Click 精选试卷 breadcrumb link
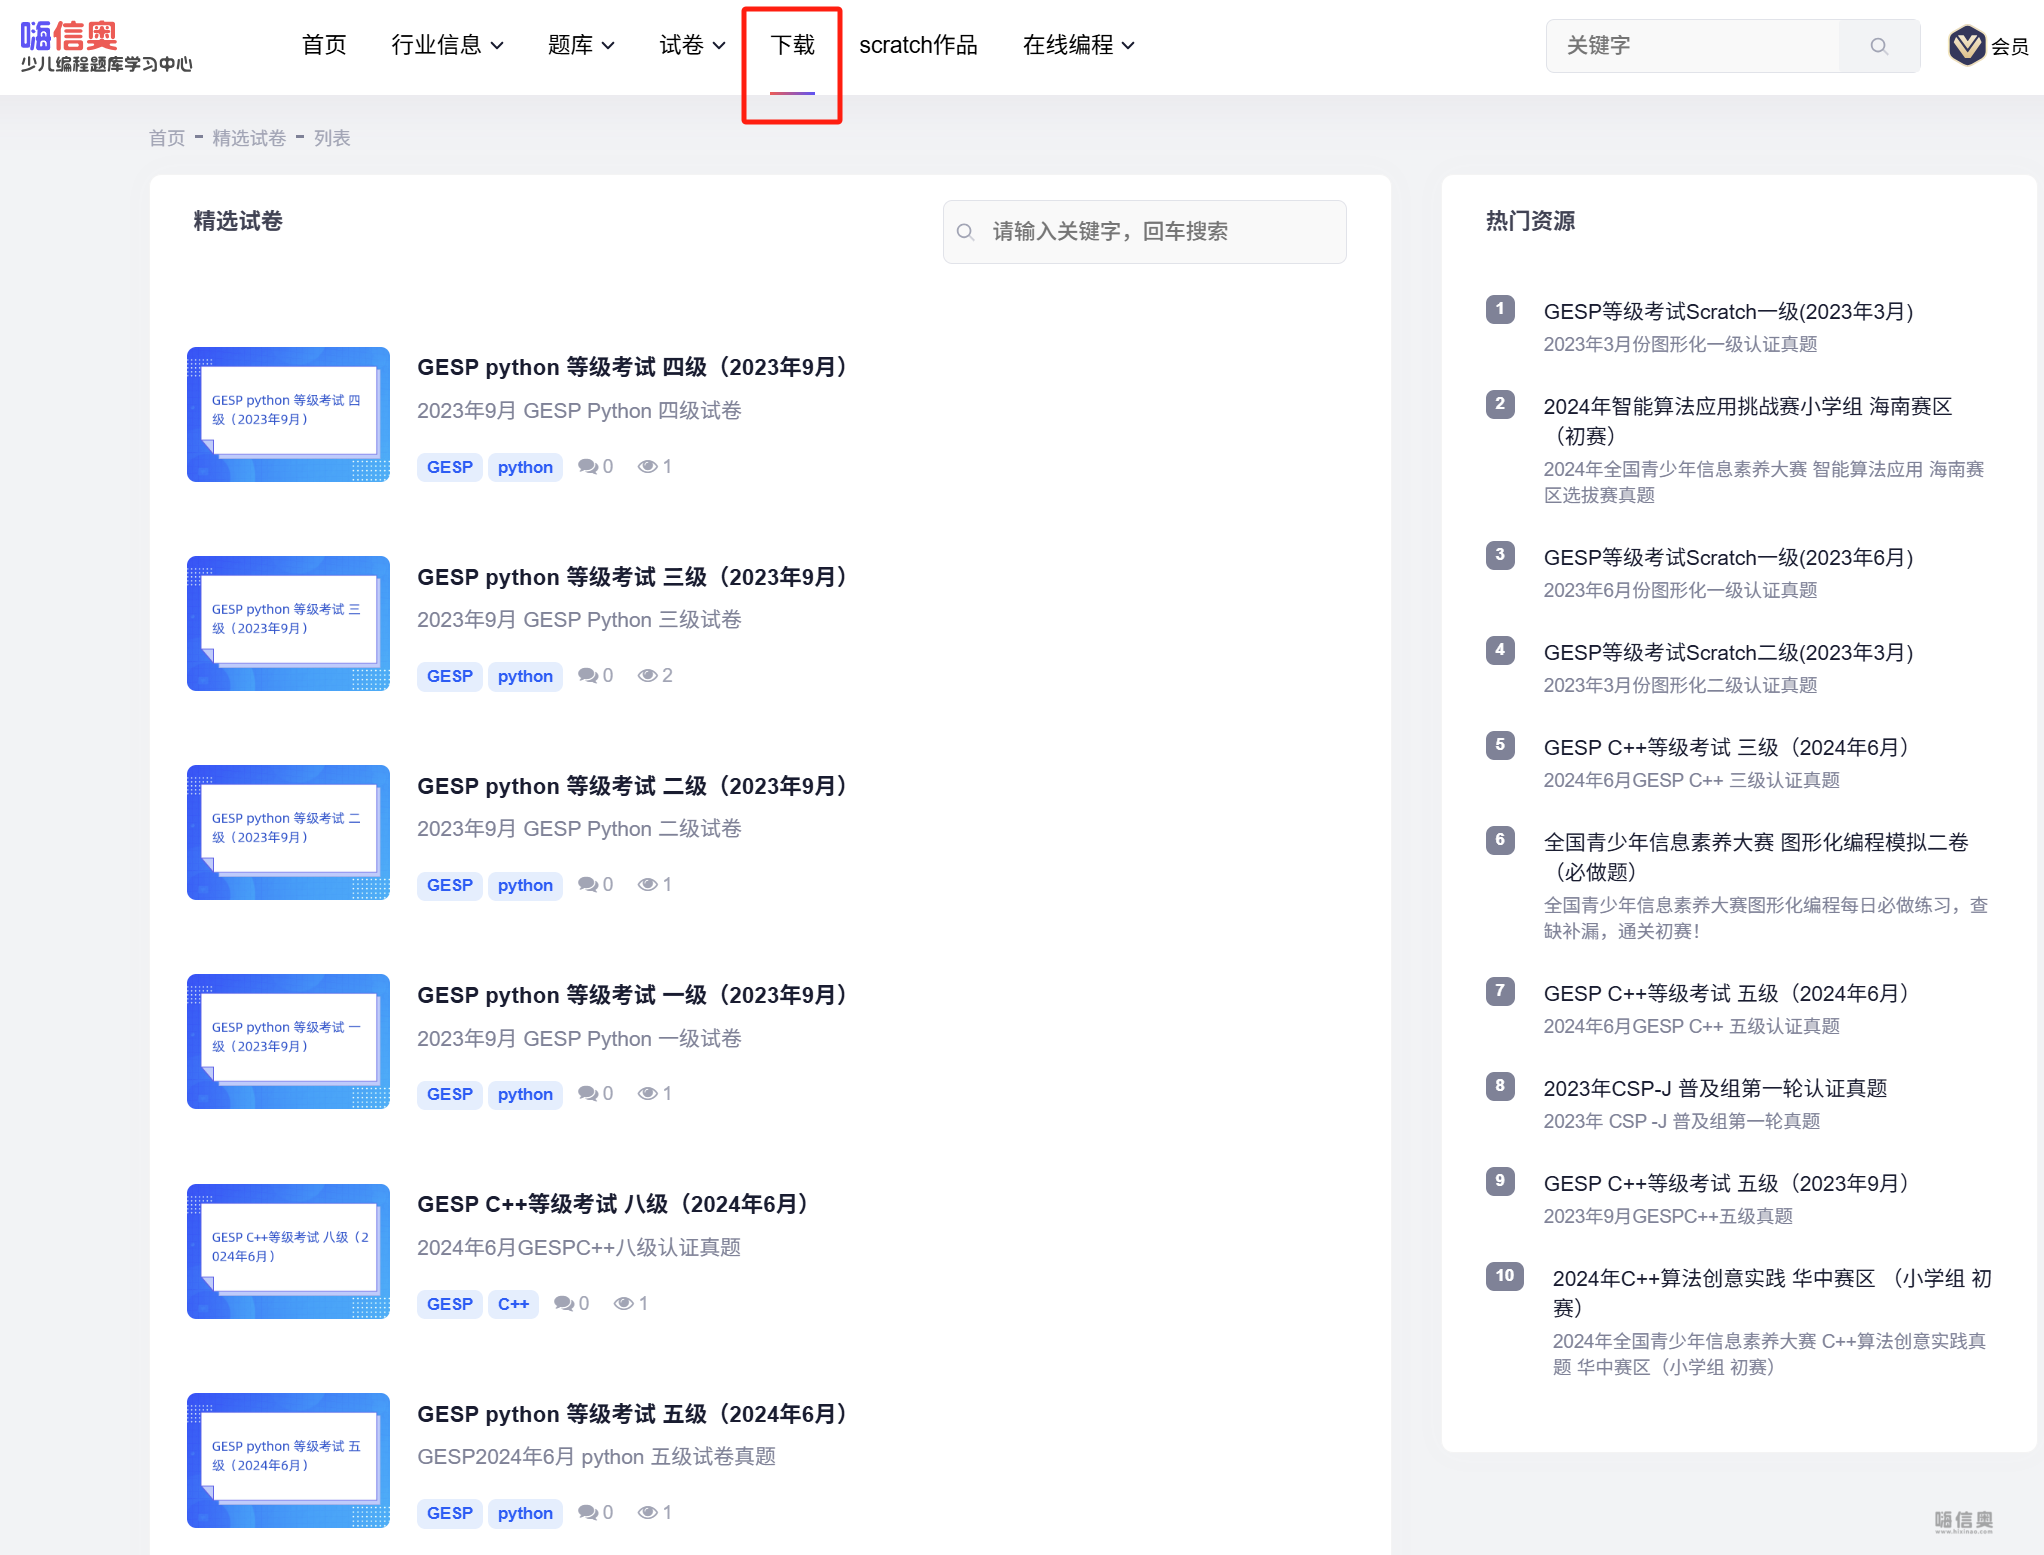The image size is (2044, 1555). pos(249,138)
